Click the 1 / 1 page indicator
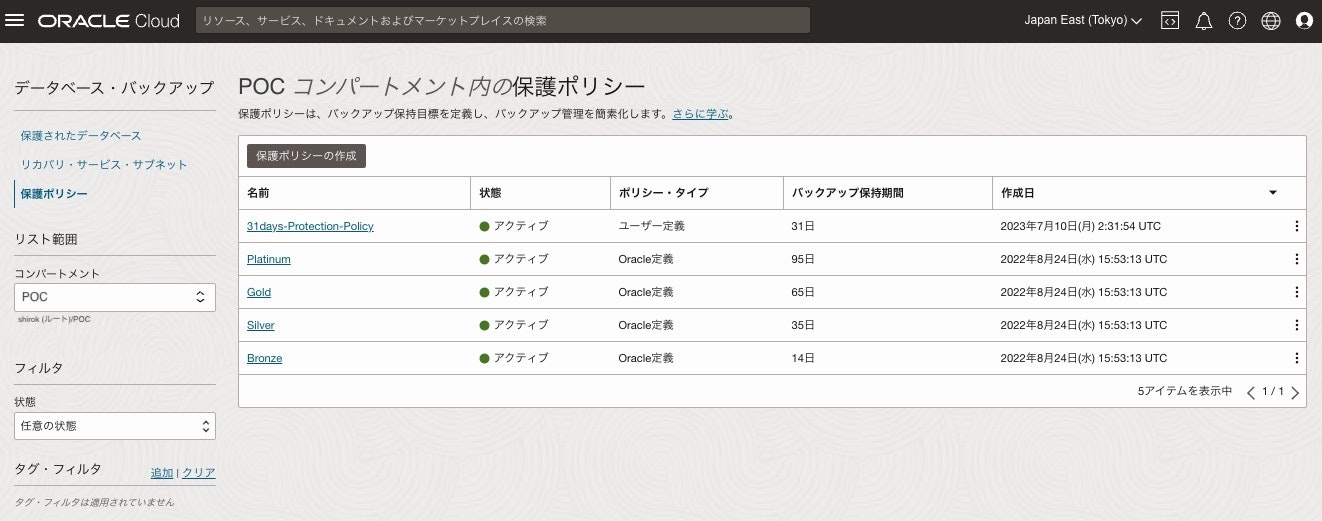This screenshot has height=521, width=1322. 1273,392
